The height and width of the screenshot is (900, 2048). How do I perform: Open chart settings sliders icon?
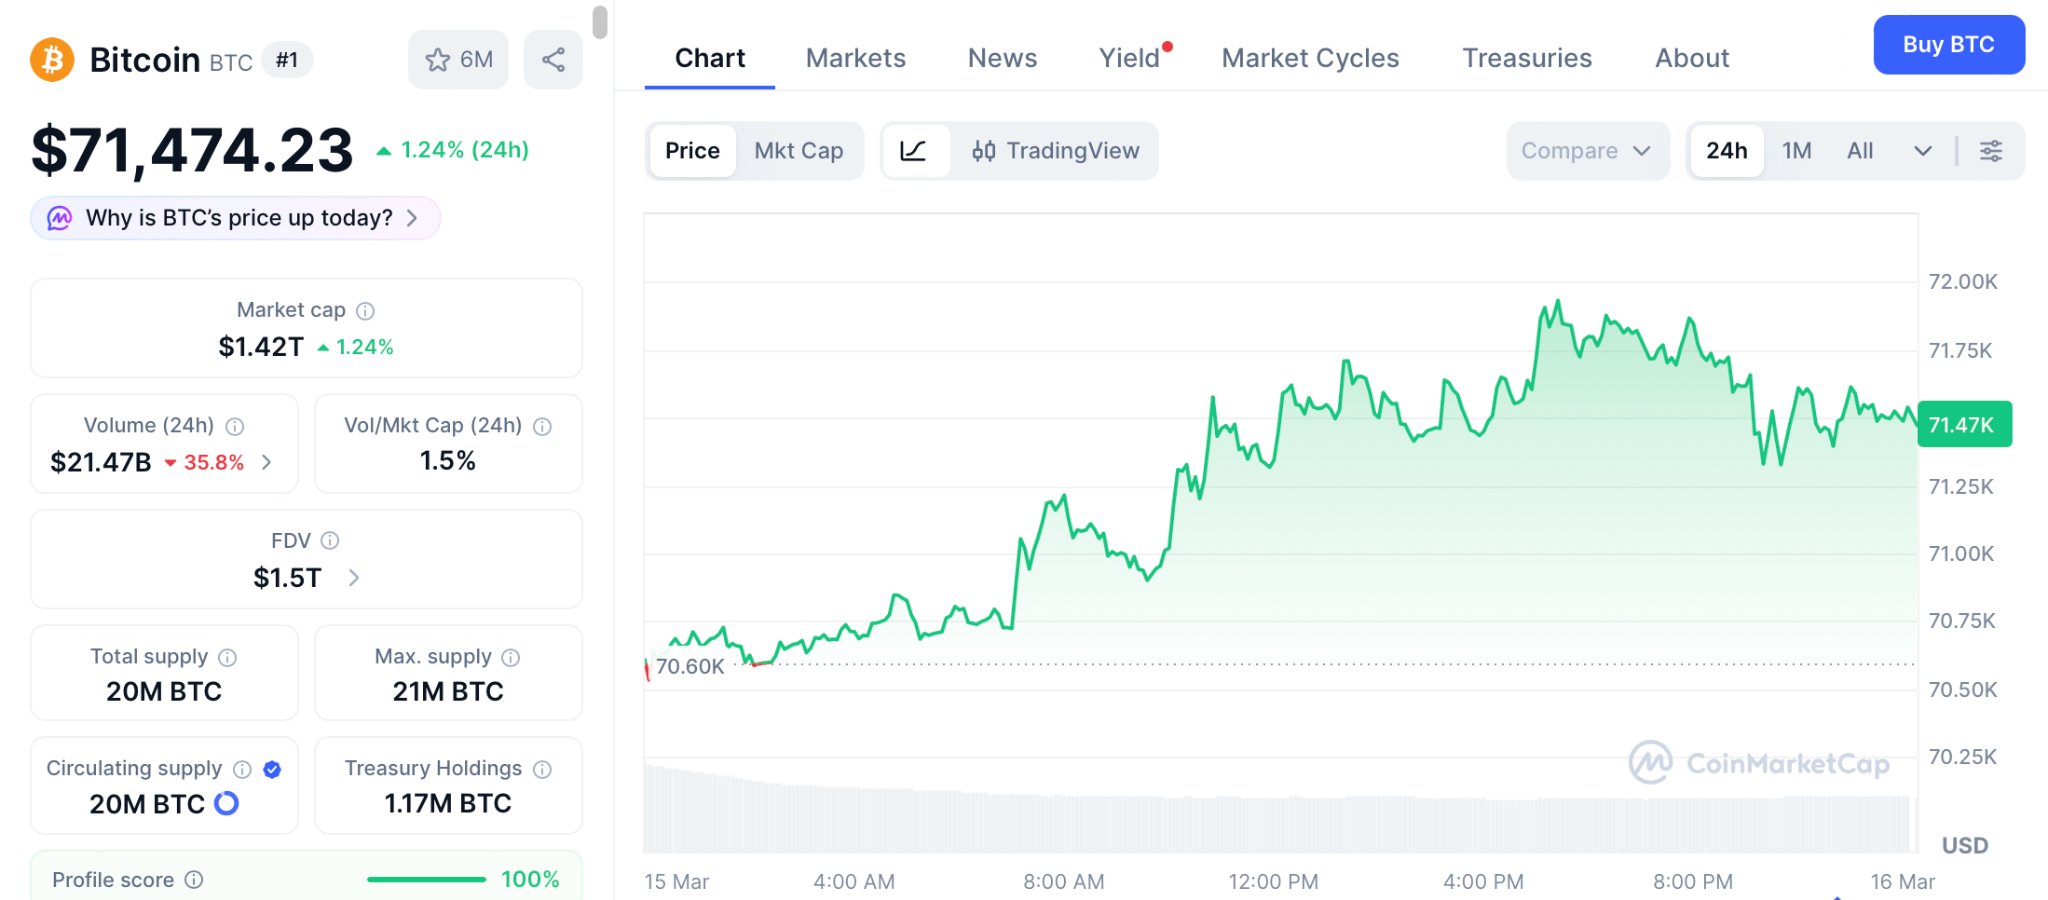(1990, 151)
